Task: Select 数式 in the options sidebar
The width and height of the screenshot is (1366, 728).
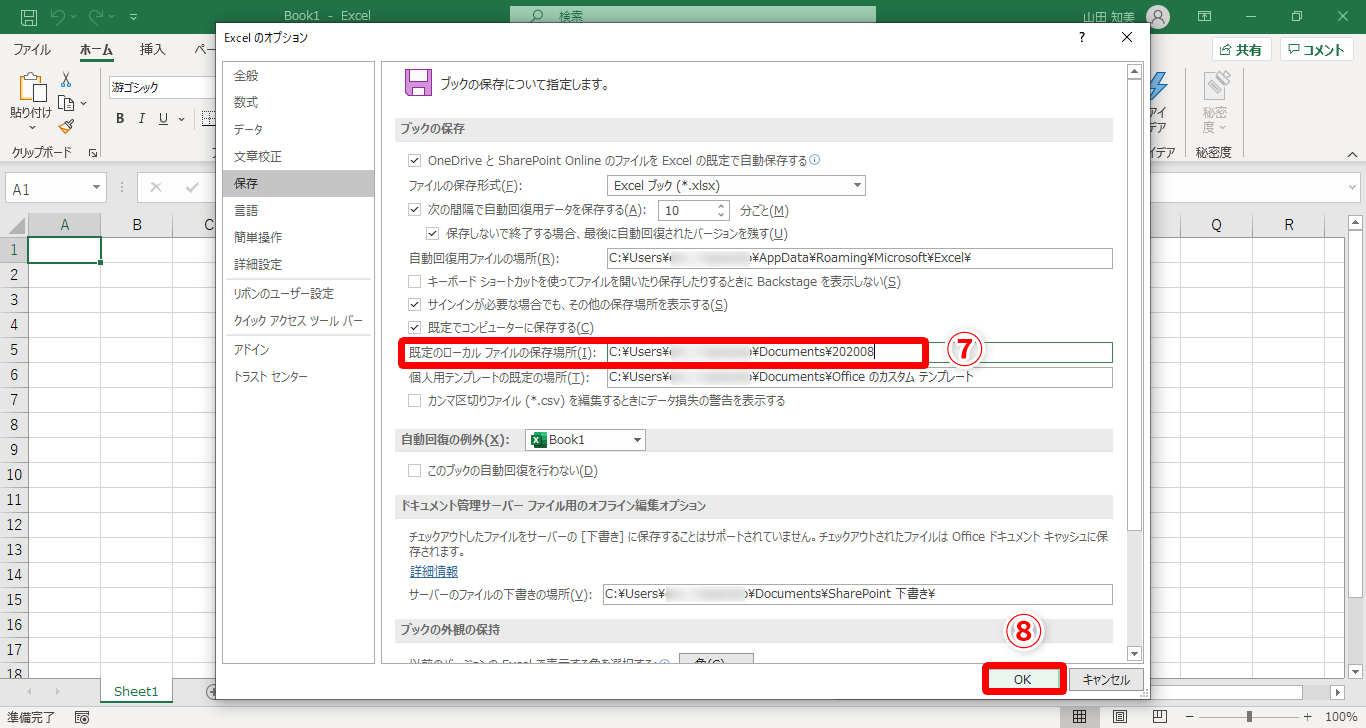Action: [298, 102]
